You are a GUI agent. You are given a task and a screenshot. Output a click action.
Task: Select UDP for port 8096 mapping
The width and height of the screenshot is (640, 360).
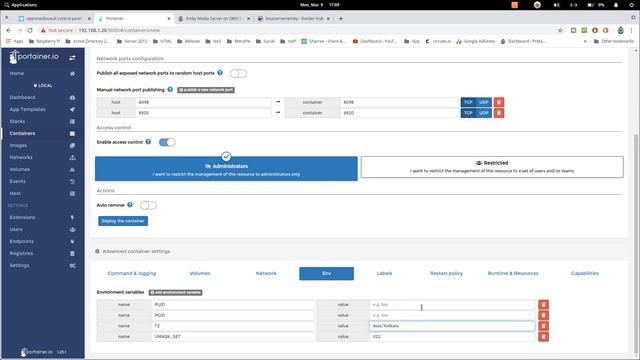[x=484, y=102]
